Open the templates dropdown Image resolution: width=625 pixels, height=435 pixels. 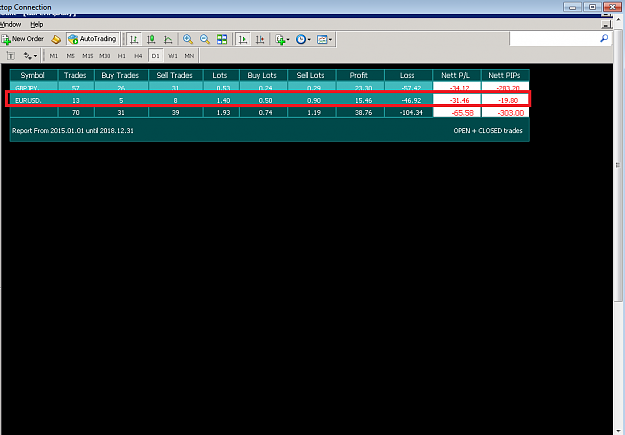click(324, 39)
